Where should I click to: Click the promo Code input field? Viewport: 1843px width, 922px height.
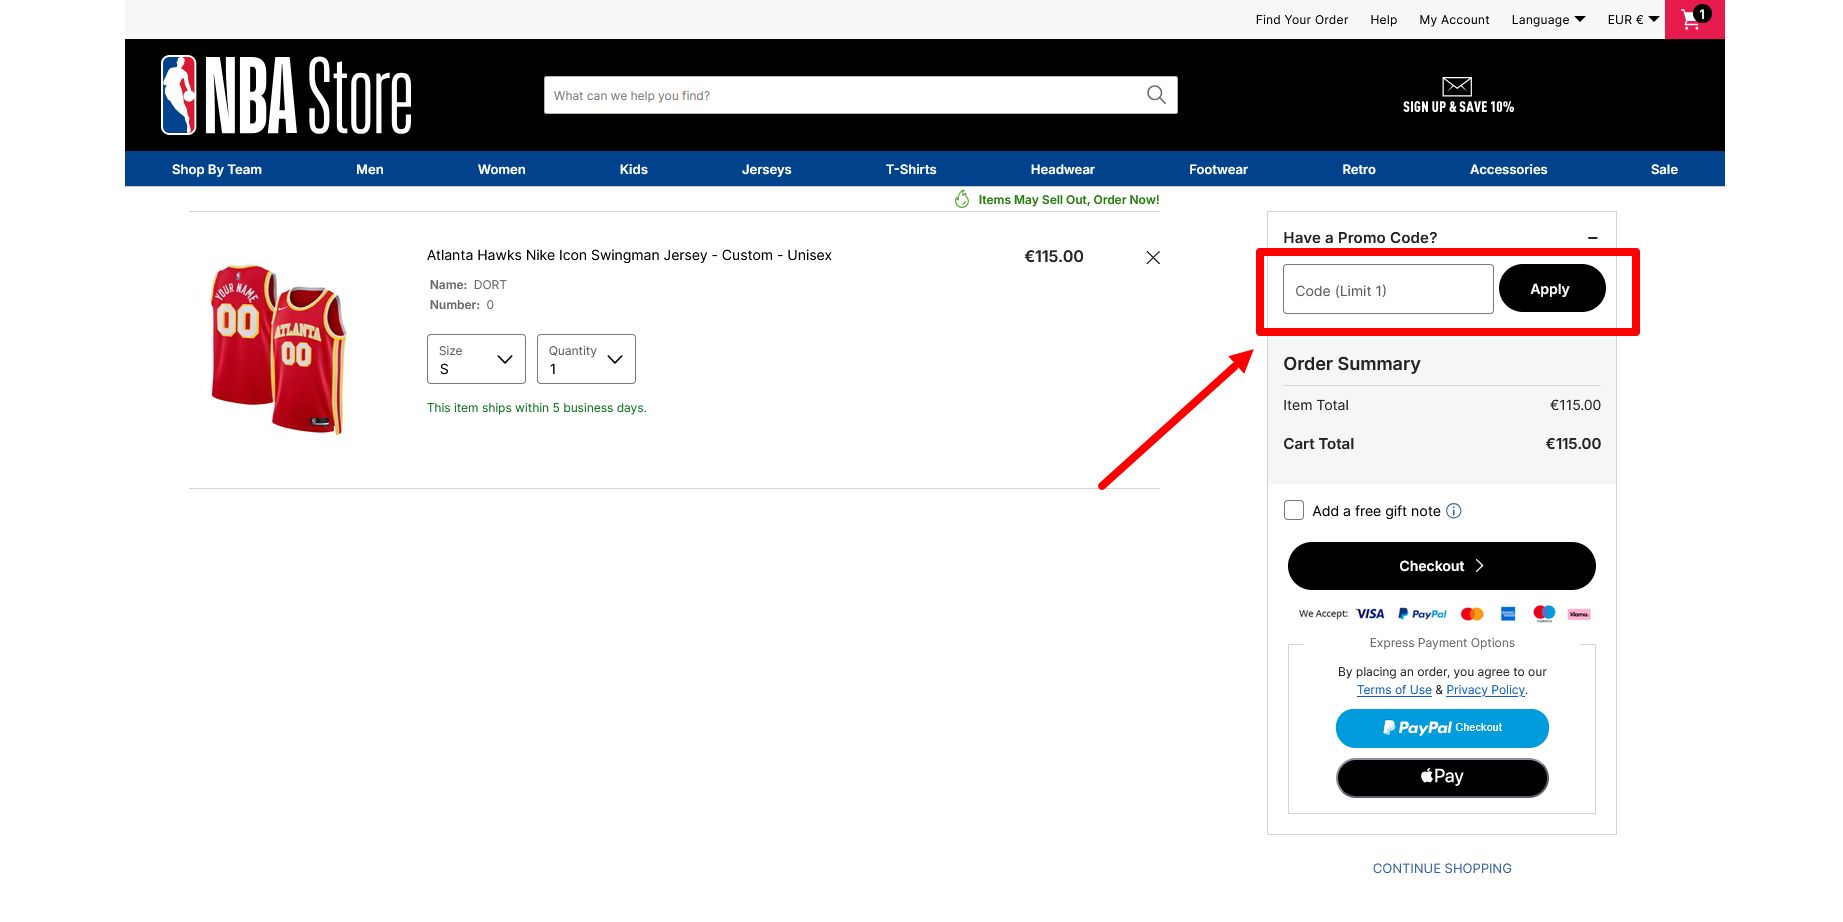coord(1388,289)
